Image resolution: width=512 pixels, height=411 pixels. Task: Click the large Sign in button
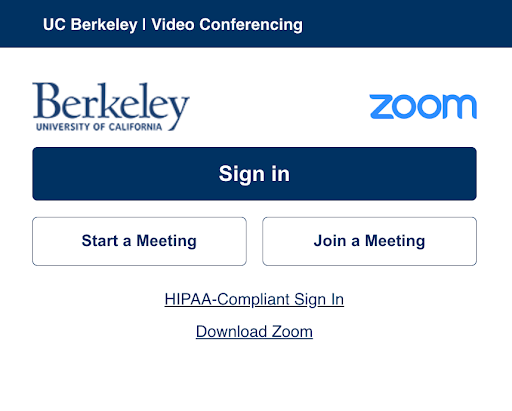(x=254, y=174)
